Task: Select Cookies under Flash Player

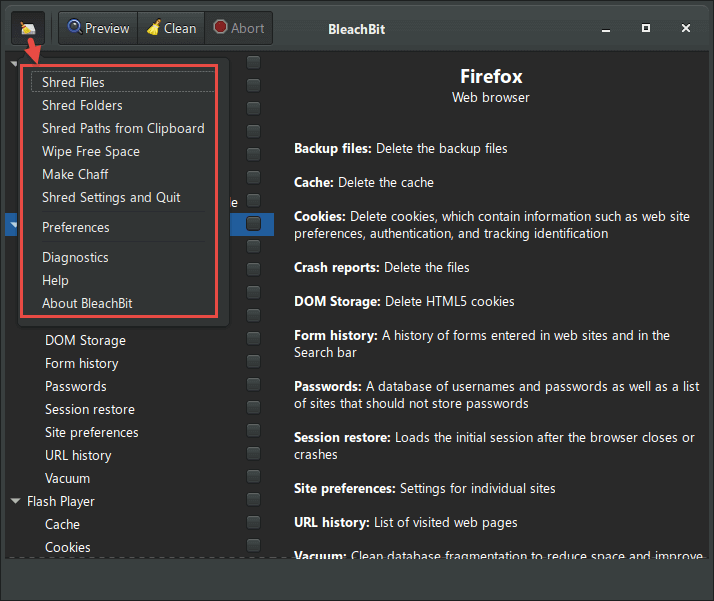Action: point(67,547)
